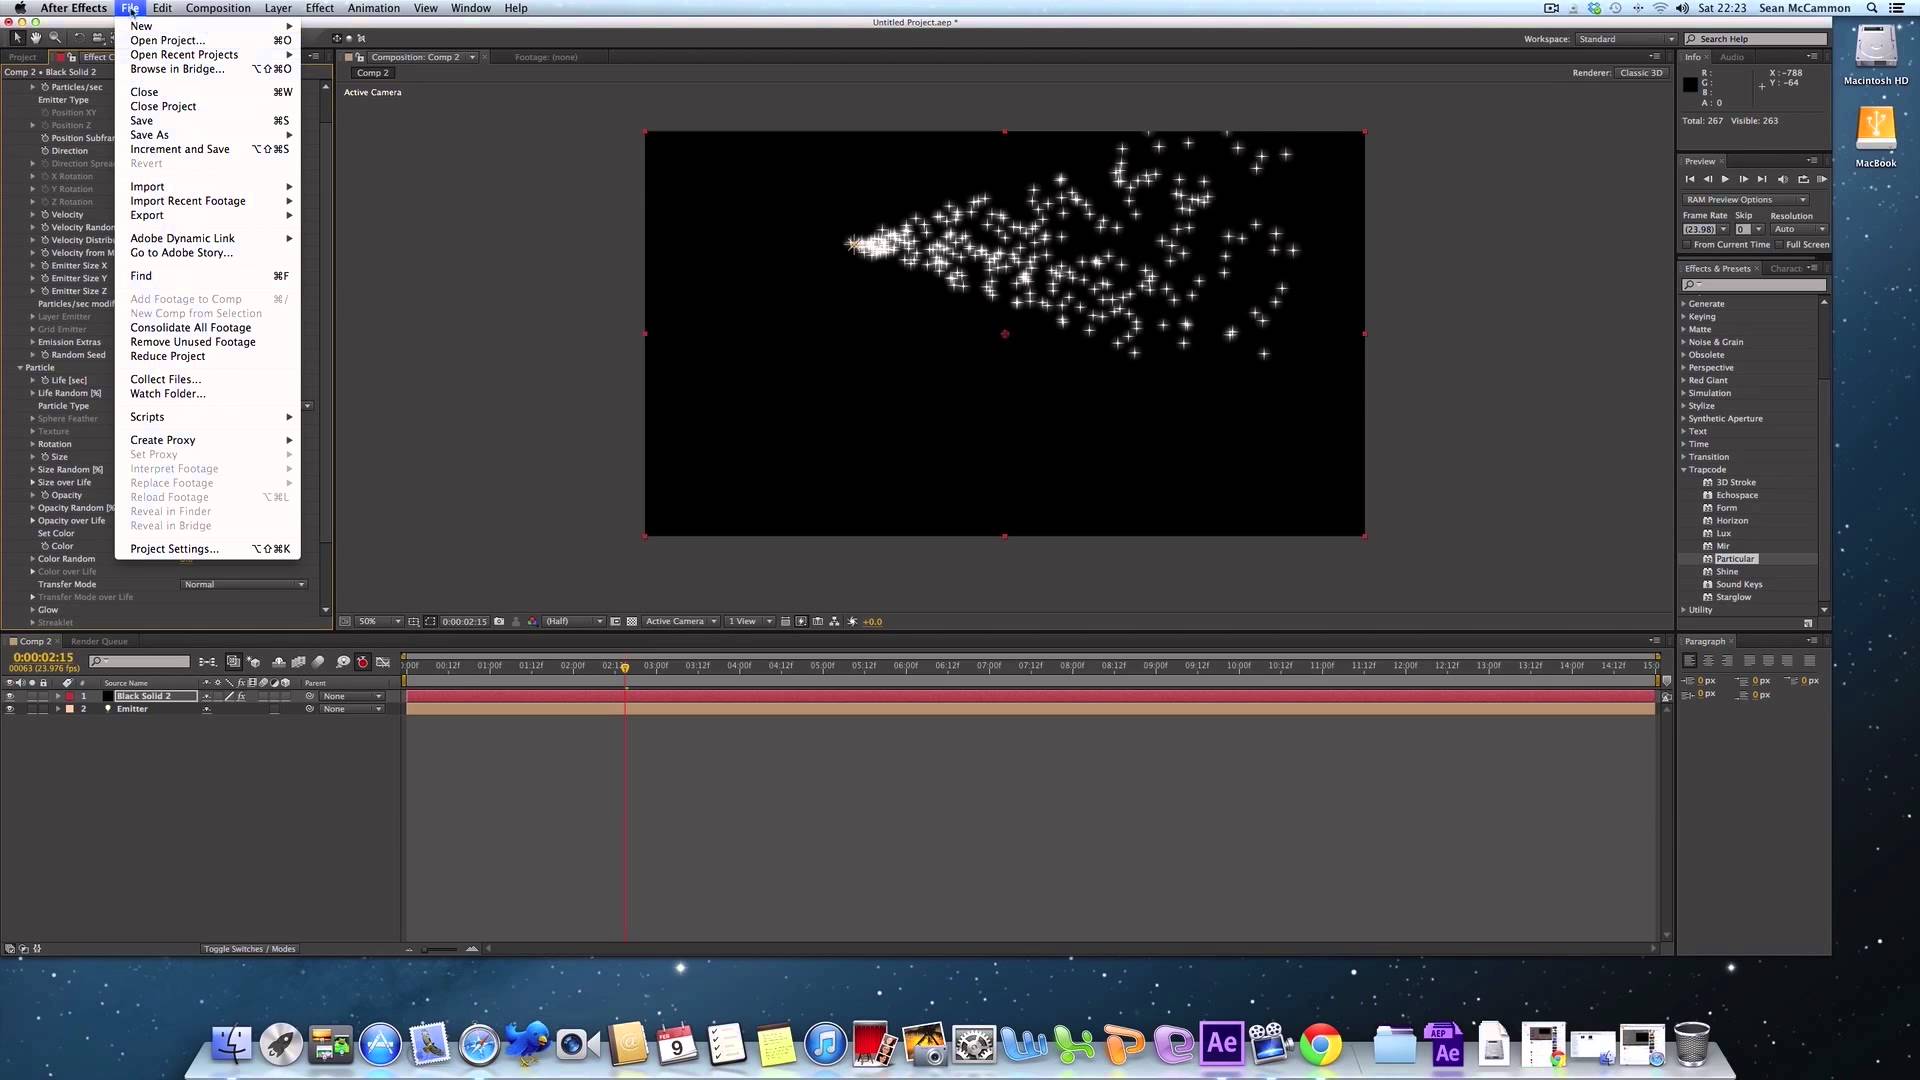Click the Preview loop options icon
Viewport: 1920px width, 1080px height.
[1803, 179]
